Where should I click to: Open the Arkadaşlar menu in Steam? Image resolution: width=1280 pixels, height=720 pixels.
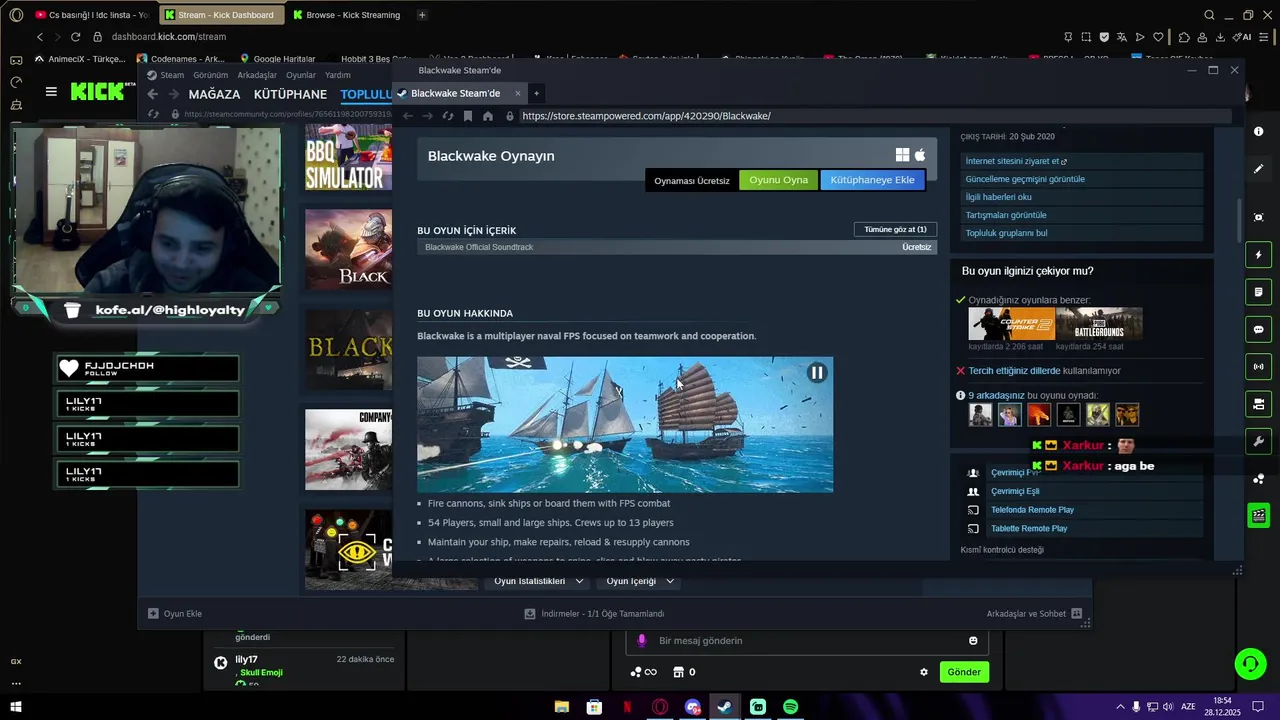(x=257, y=75)
